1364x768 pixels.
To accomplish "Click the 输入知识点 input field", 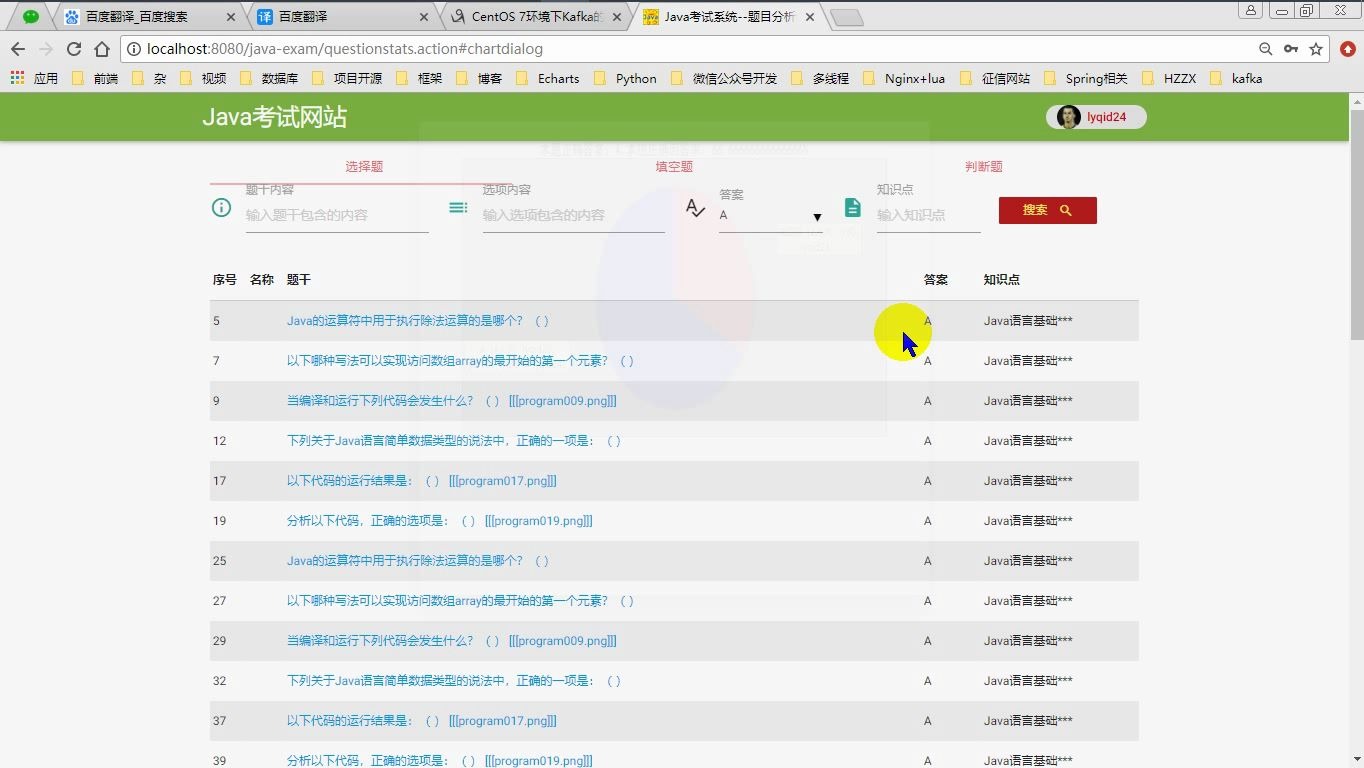I will tap(927, 214).
